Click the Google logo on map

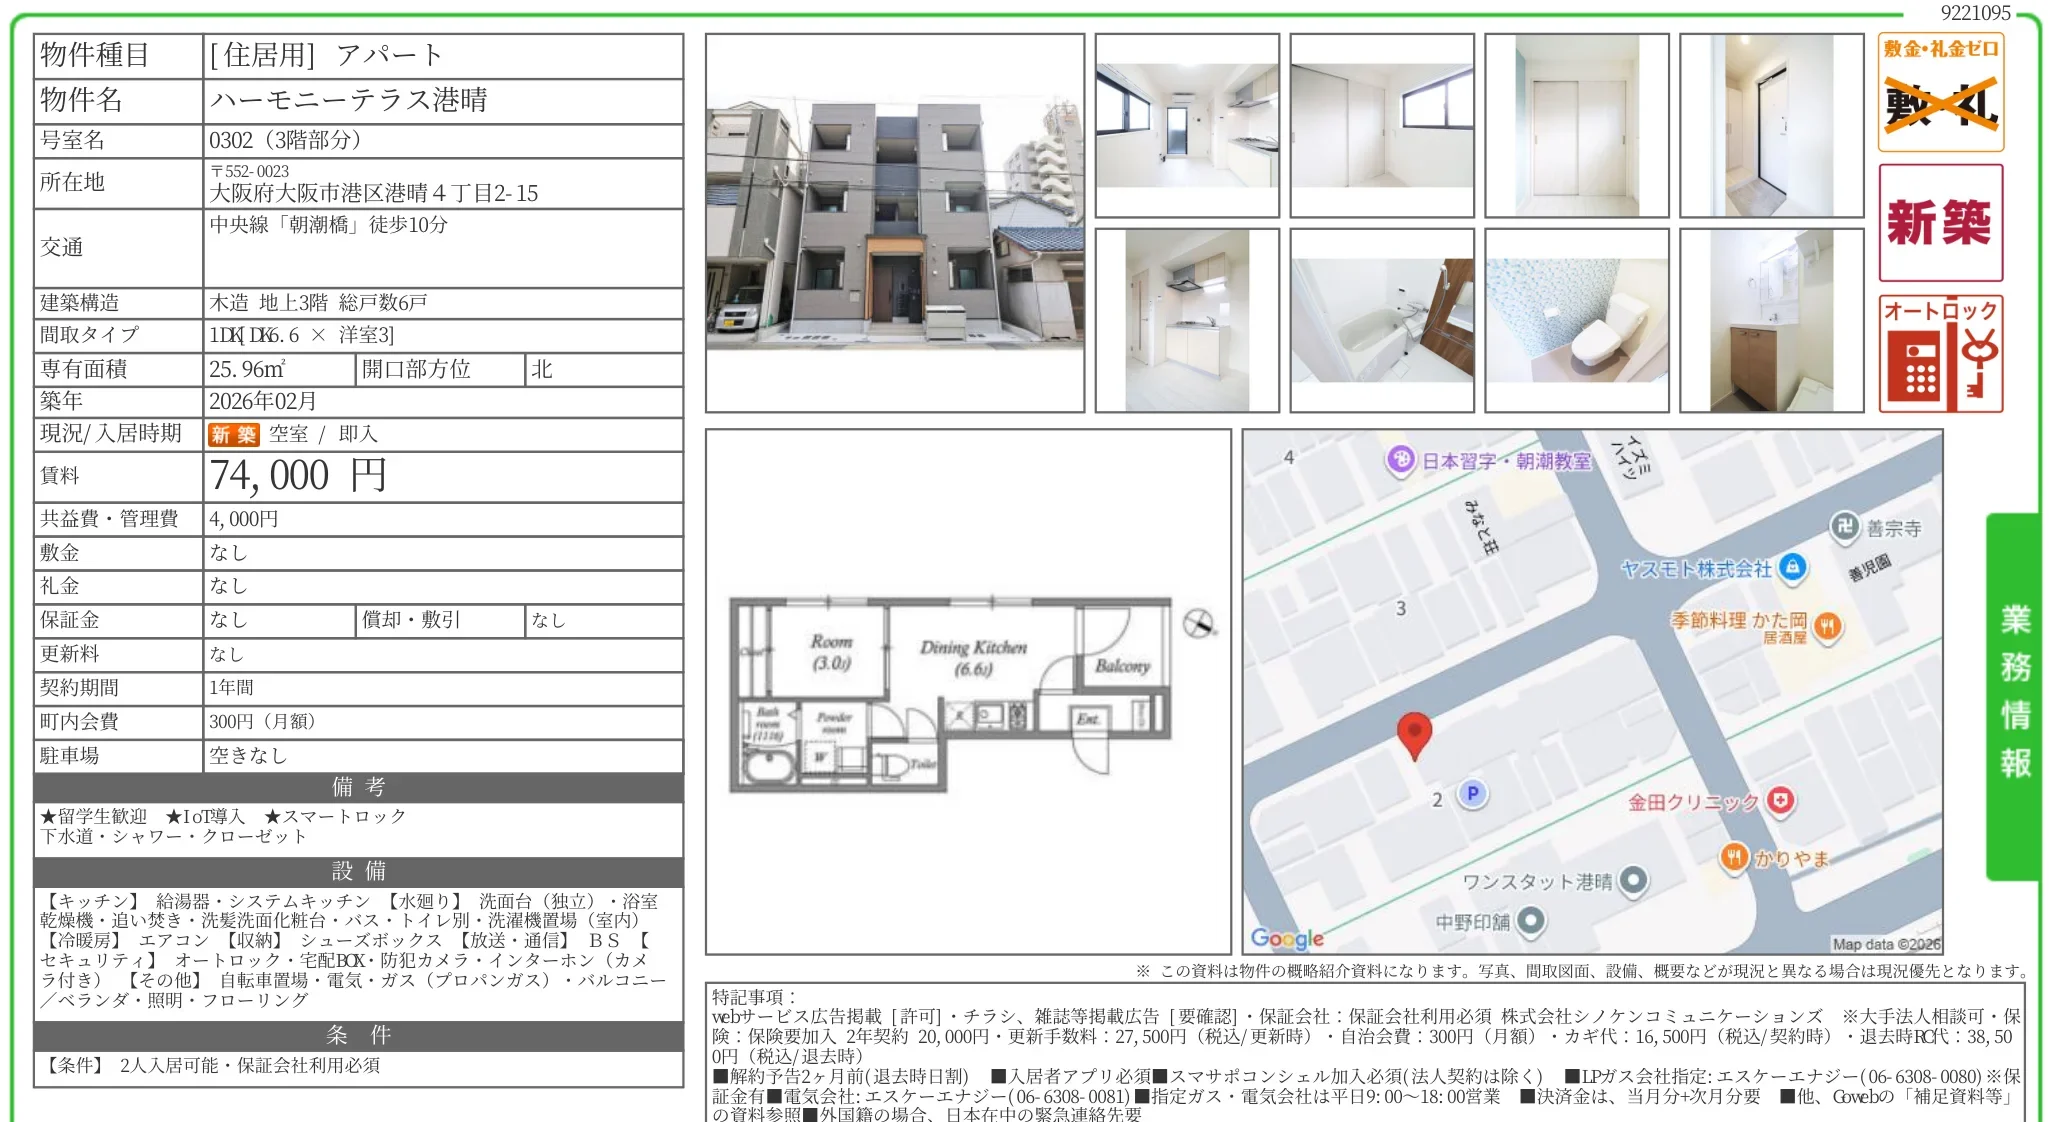click(1287, 938)
